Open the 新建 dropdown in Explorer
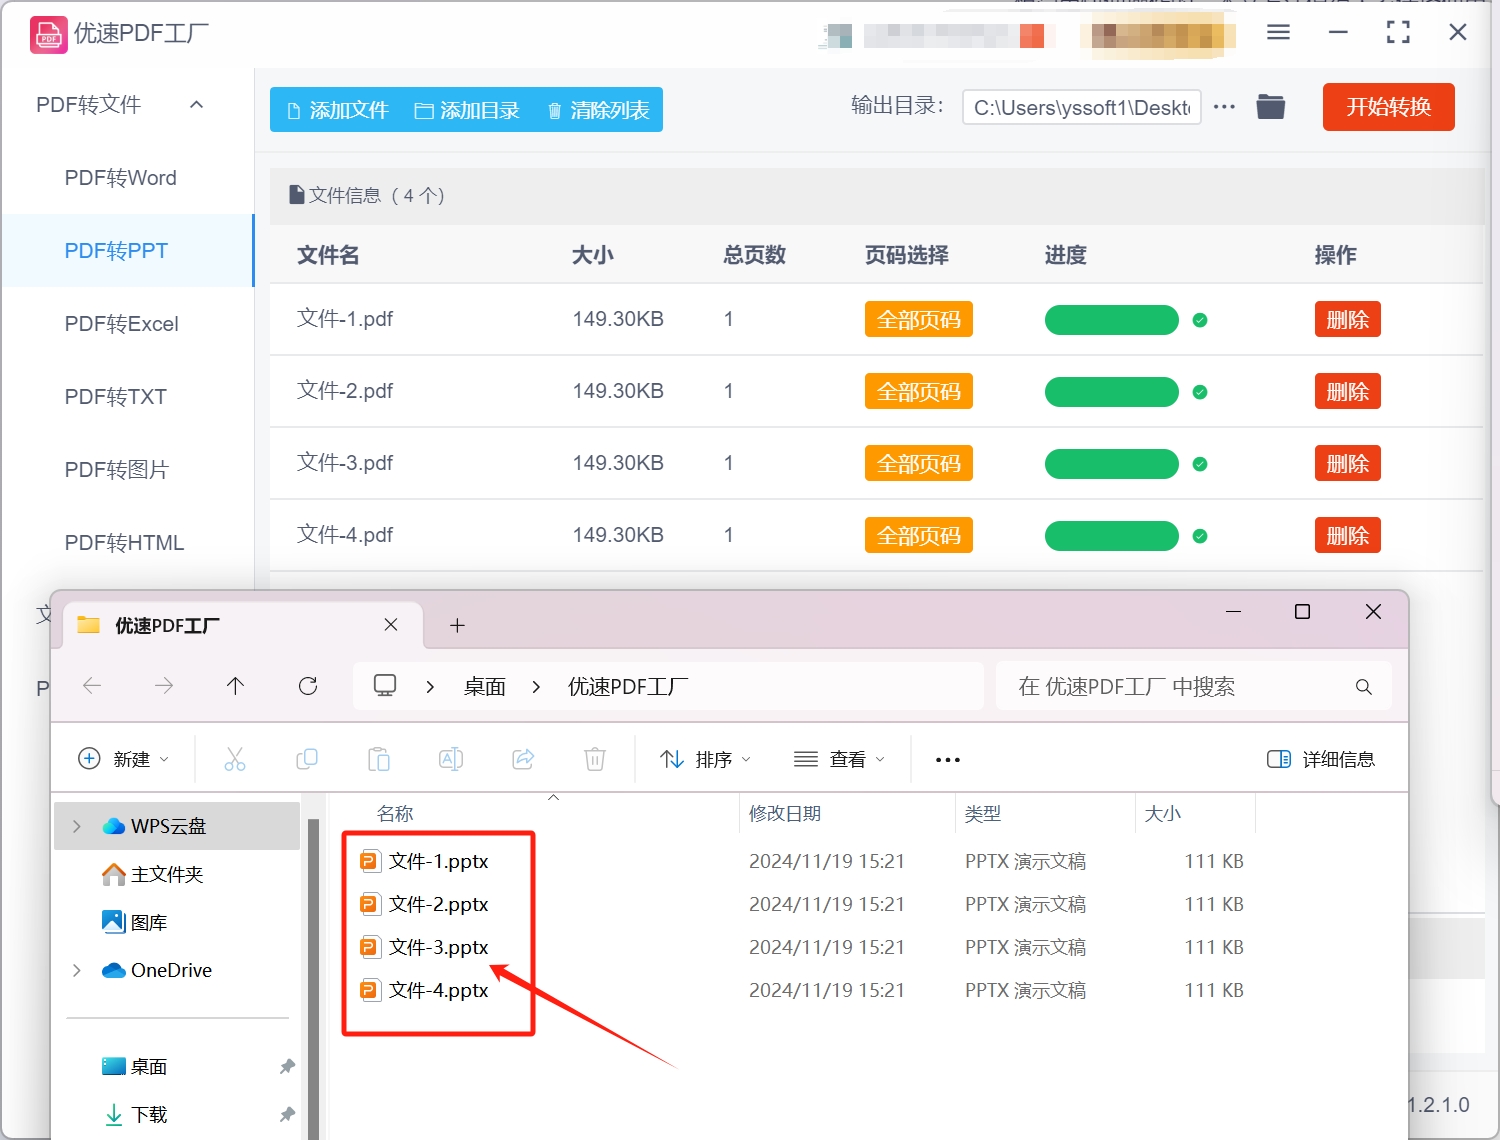Image resolution: width=1500 pixels, height=1140 pixels. [x=124, y=760]
